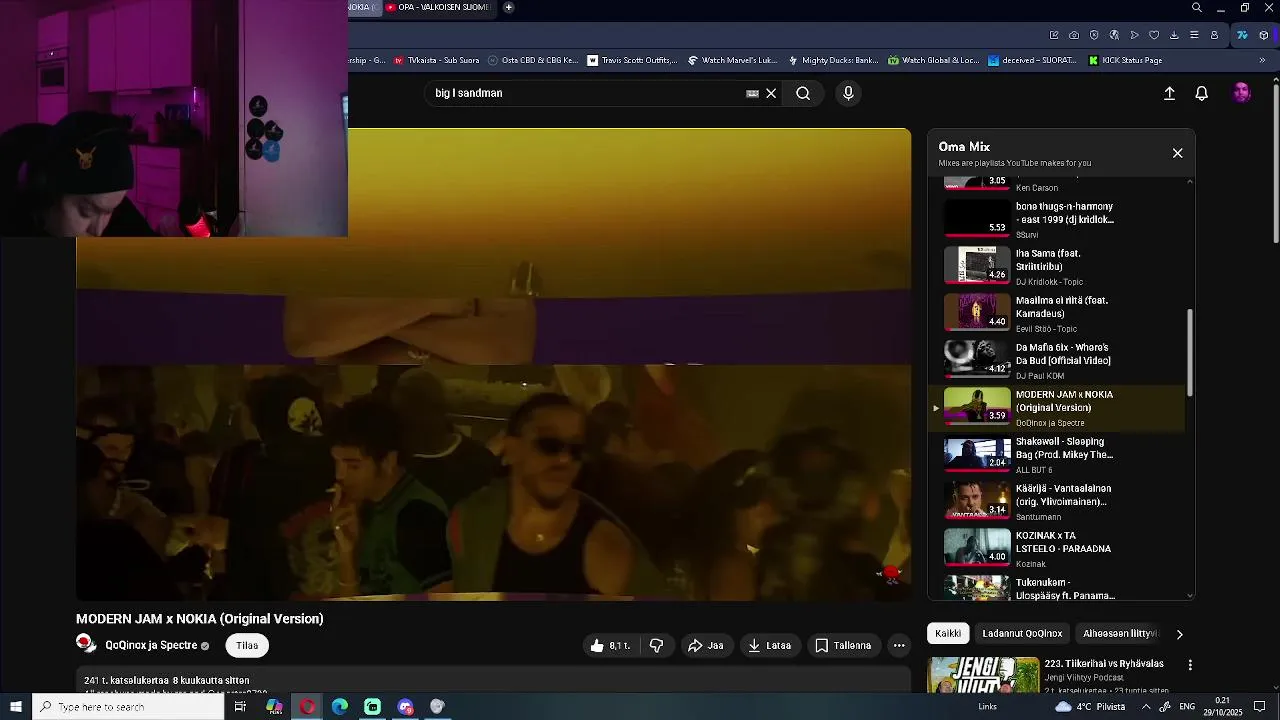This screenshot has width=1280, height=720.
Task: Open YouTube notifications bell
Action: tap(1202, 93)
